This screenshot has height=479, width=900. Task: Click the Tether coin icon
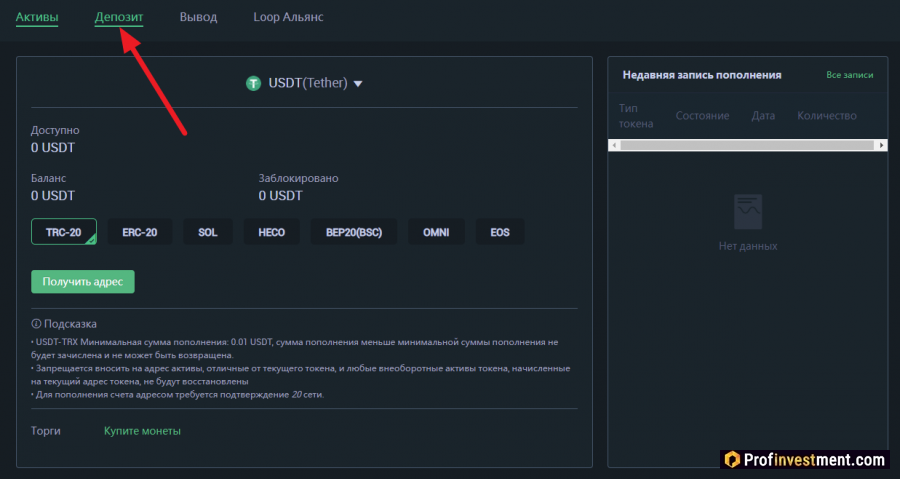[x=253, y=84]
